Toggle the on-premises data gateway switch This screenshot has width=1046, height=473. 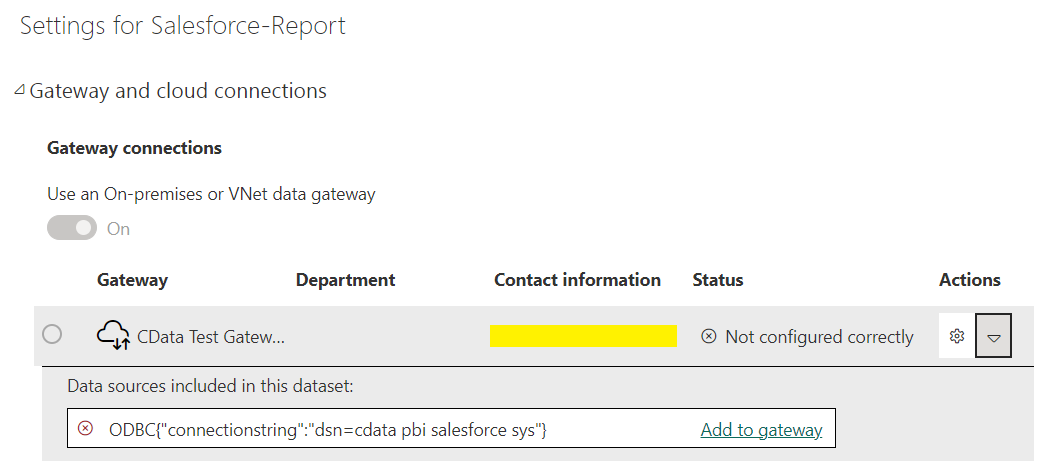(72, 228)
